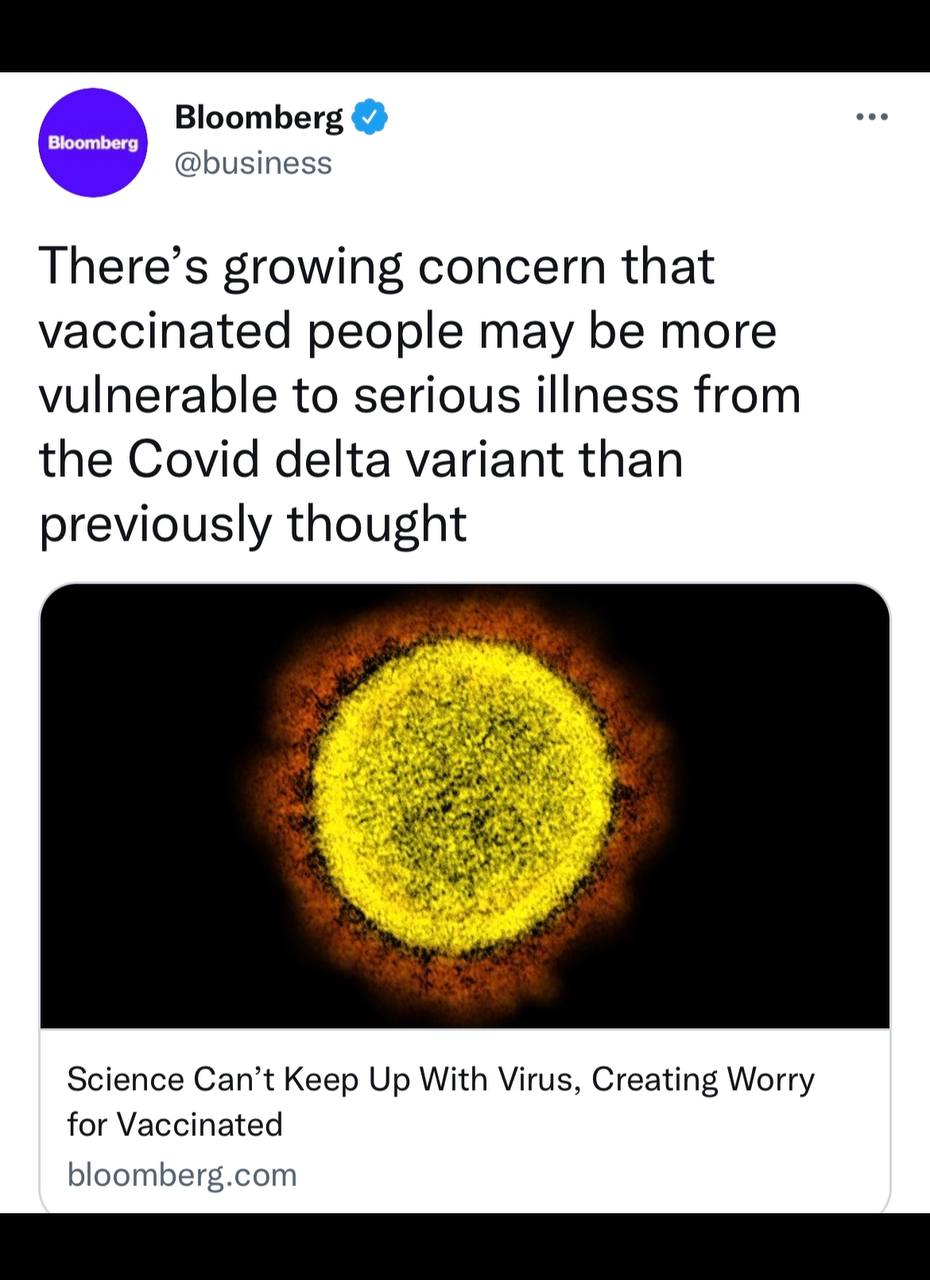Click the 'for Vaccinated' headline line
Viewport: 930px width, 1280px height.
[175, 1124]
